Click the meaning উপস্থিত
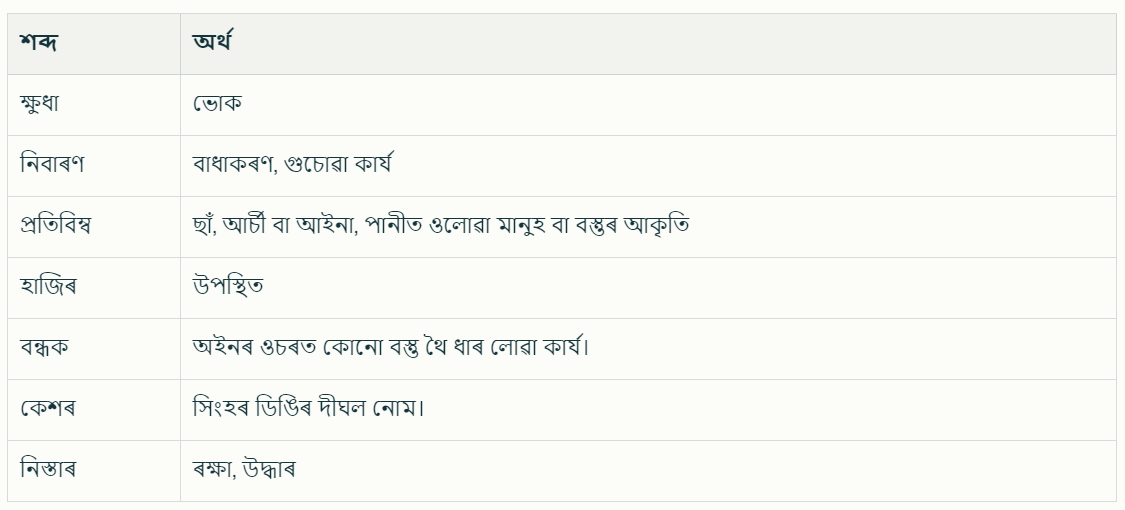Viewport: 1125px width, 510px height. click(228, 287)
